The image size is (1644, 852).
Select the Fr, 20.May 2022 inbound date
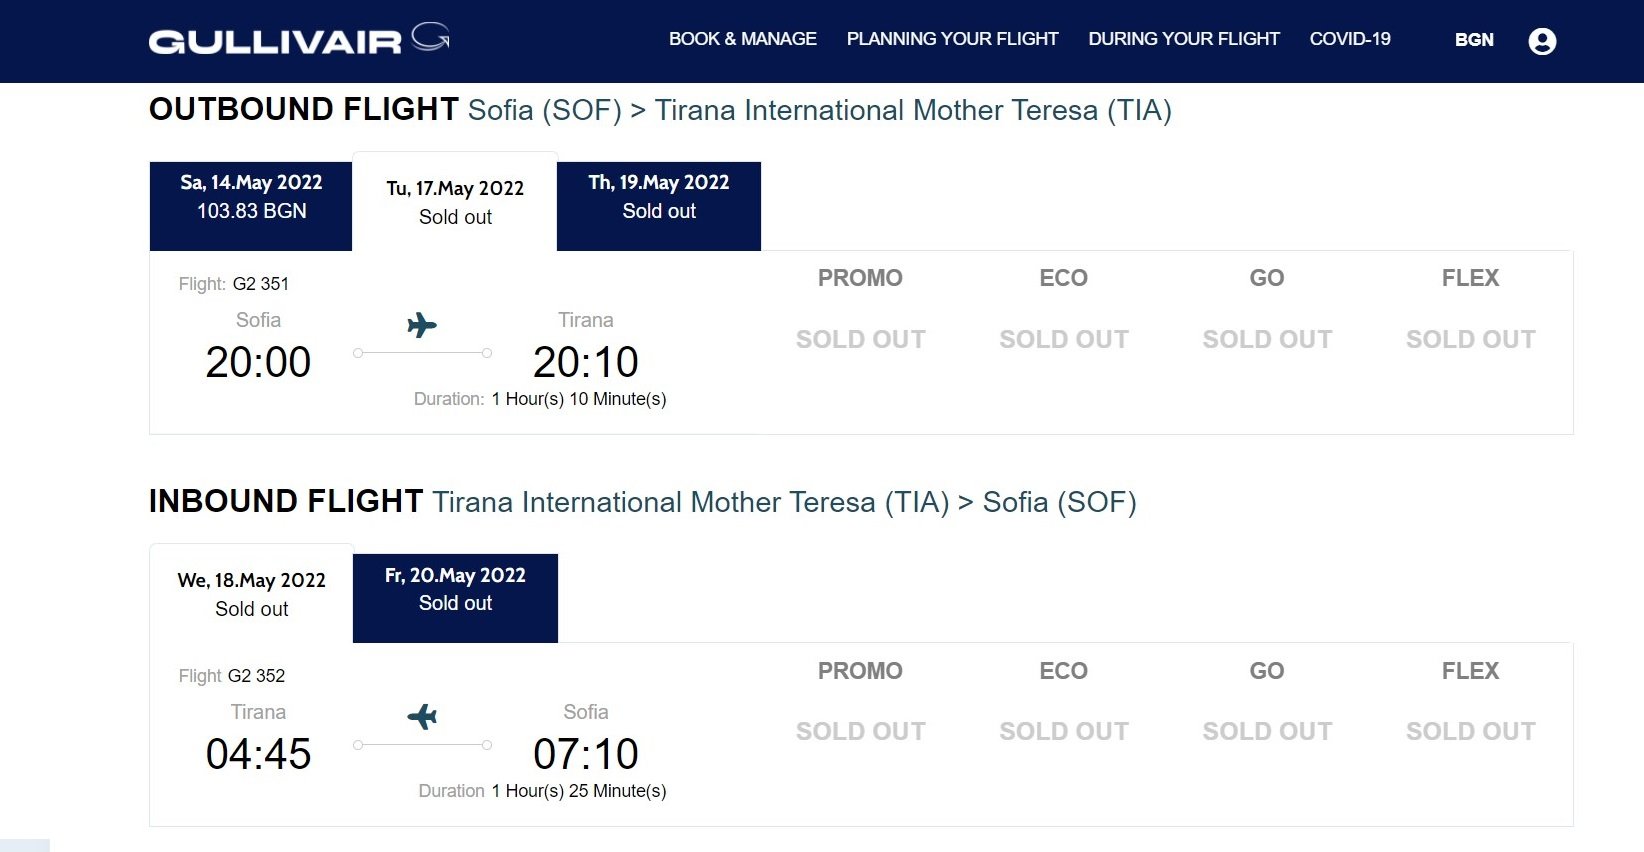pyautogui.click(x=455, y=598)
